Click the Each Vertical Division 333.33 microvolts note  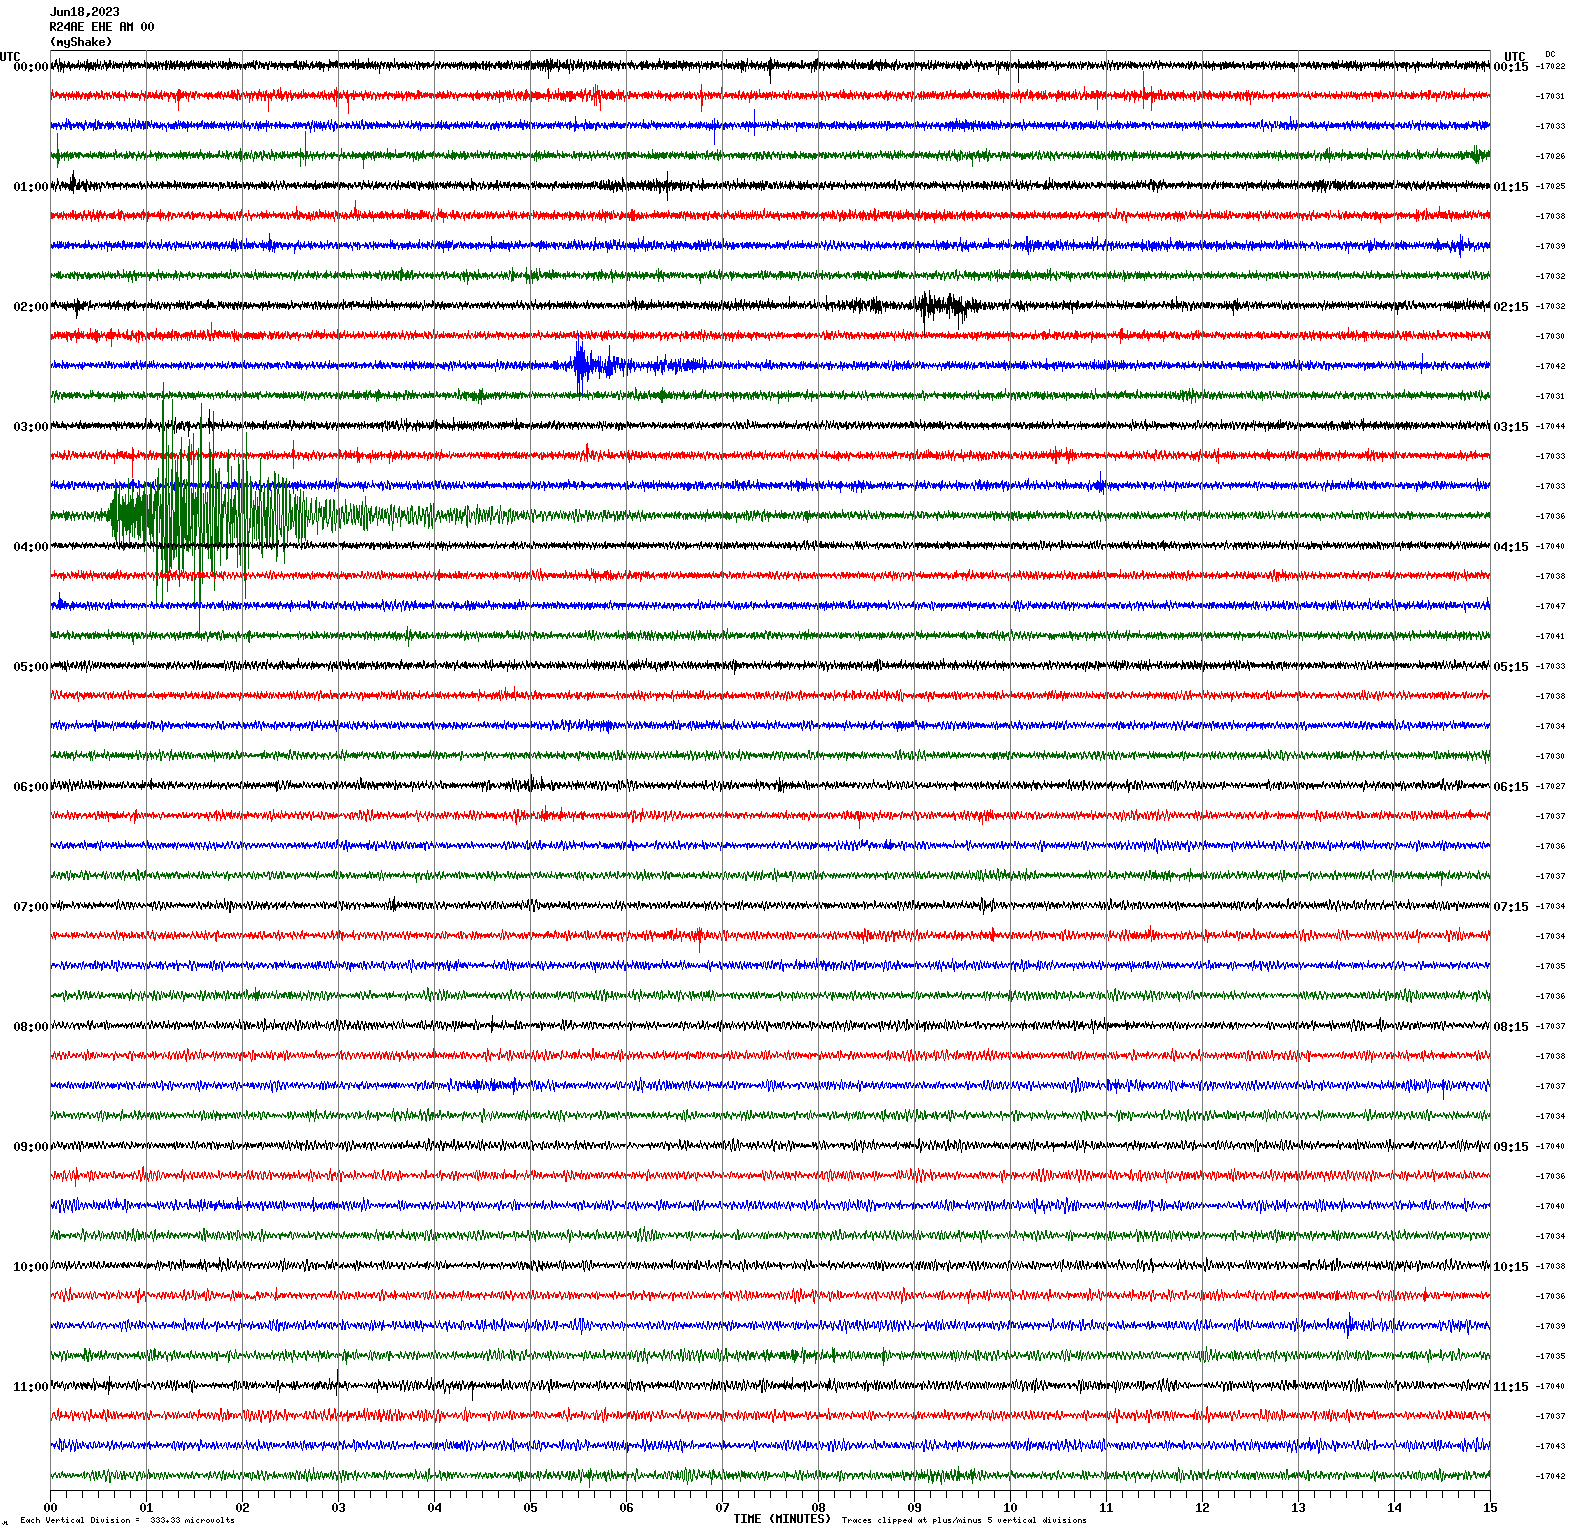pos(127,1520)
